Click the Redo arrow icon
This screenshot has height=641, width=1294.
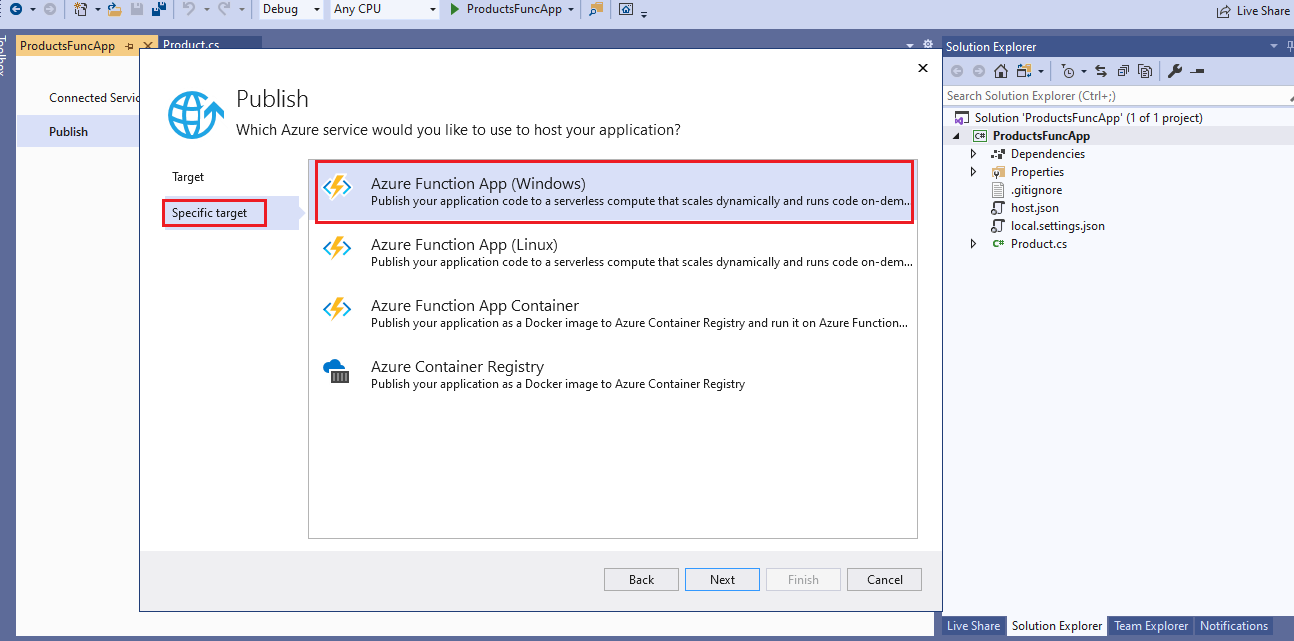coord(224,10)
